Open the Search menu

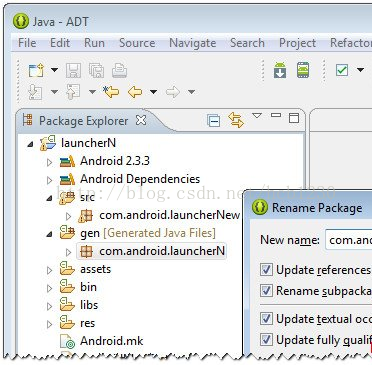(247, 43)
